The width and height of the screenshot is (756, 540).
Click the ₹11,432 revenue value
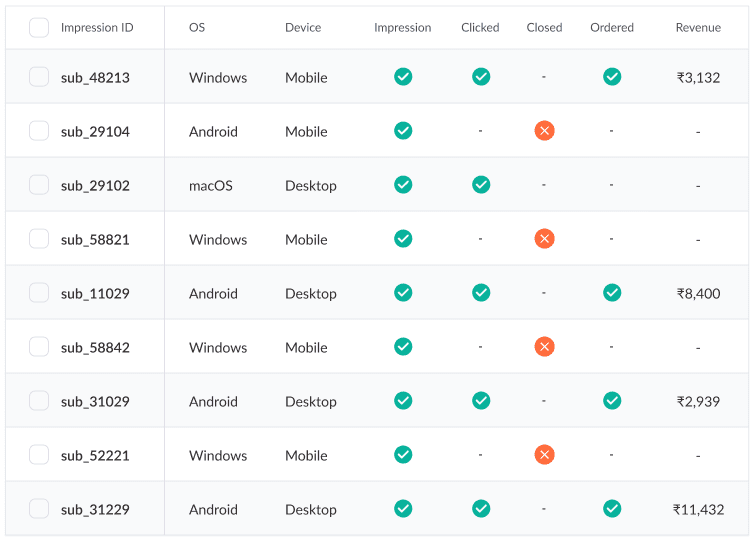[x=698, y=510]
